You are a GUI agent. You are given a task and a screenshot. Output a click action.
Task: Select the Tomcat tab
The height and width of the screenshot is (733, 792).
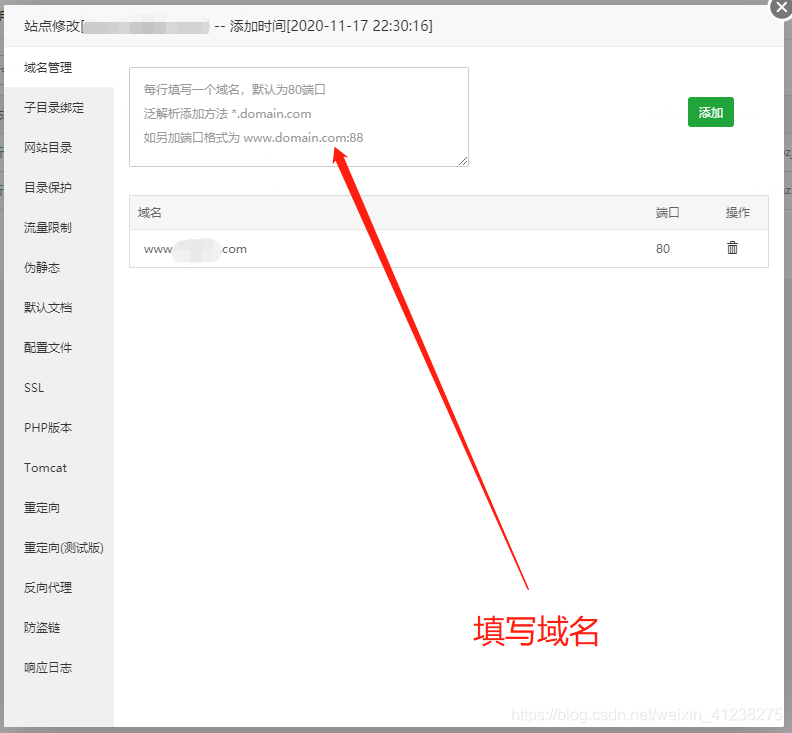[x=59, y=467]
